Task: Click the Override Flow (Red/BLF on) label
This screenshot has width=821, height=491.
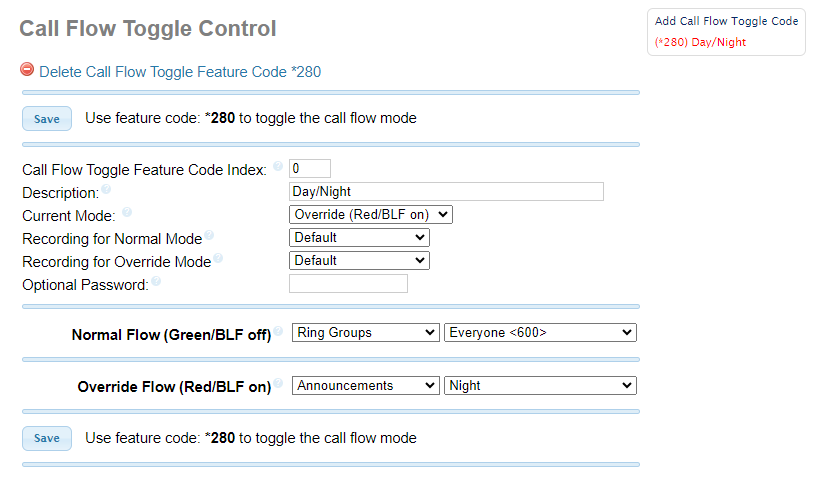Action: [x=174, y=387]
